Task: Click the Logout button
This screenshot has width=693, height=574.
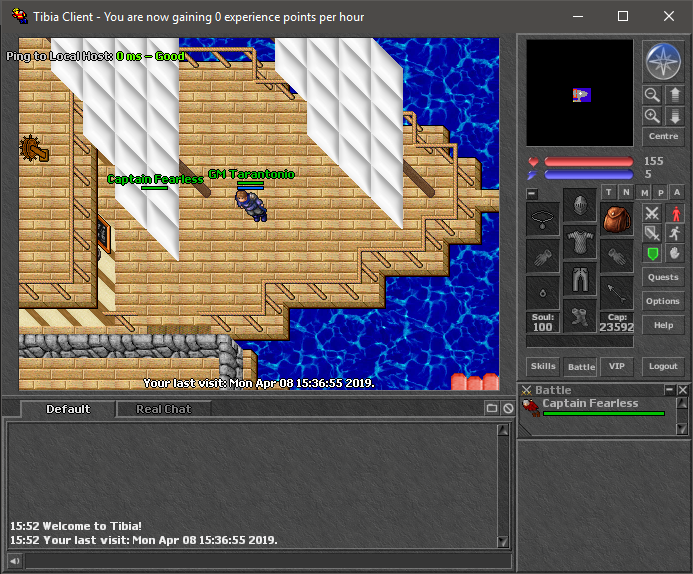Action: coord(663,366)
